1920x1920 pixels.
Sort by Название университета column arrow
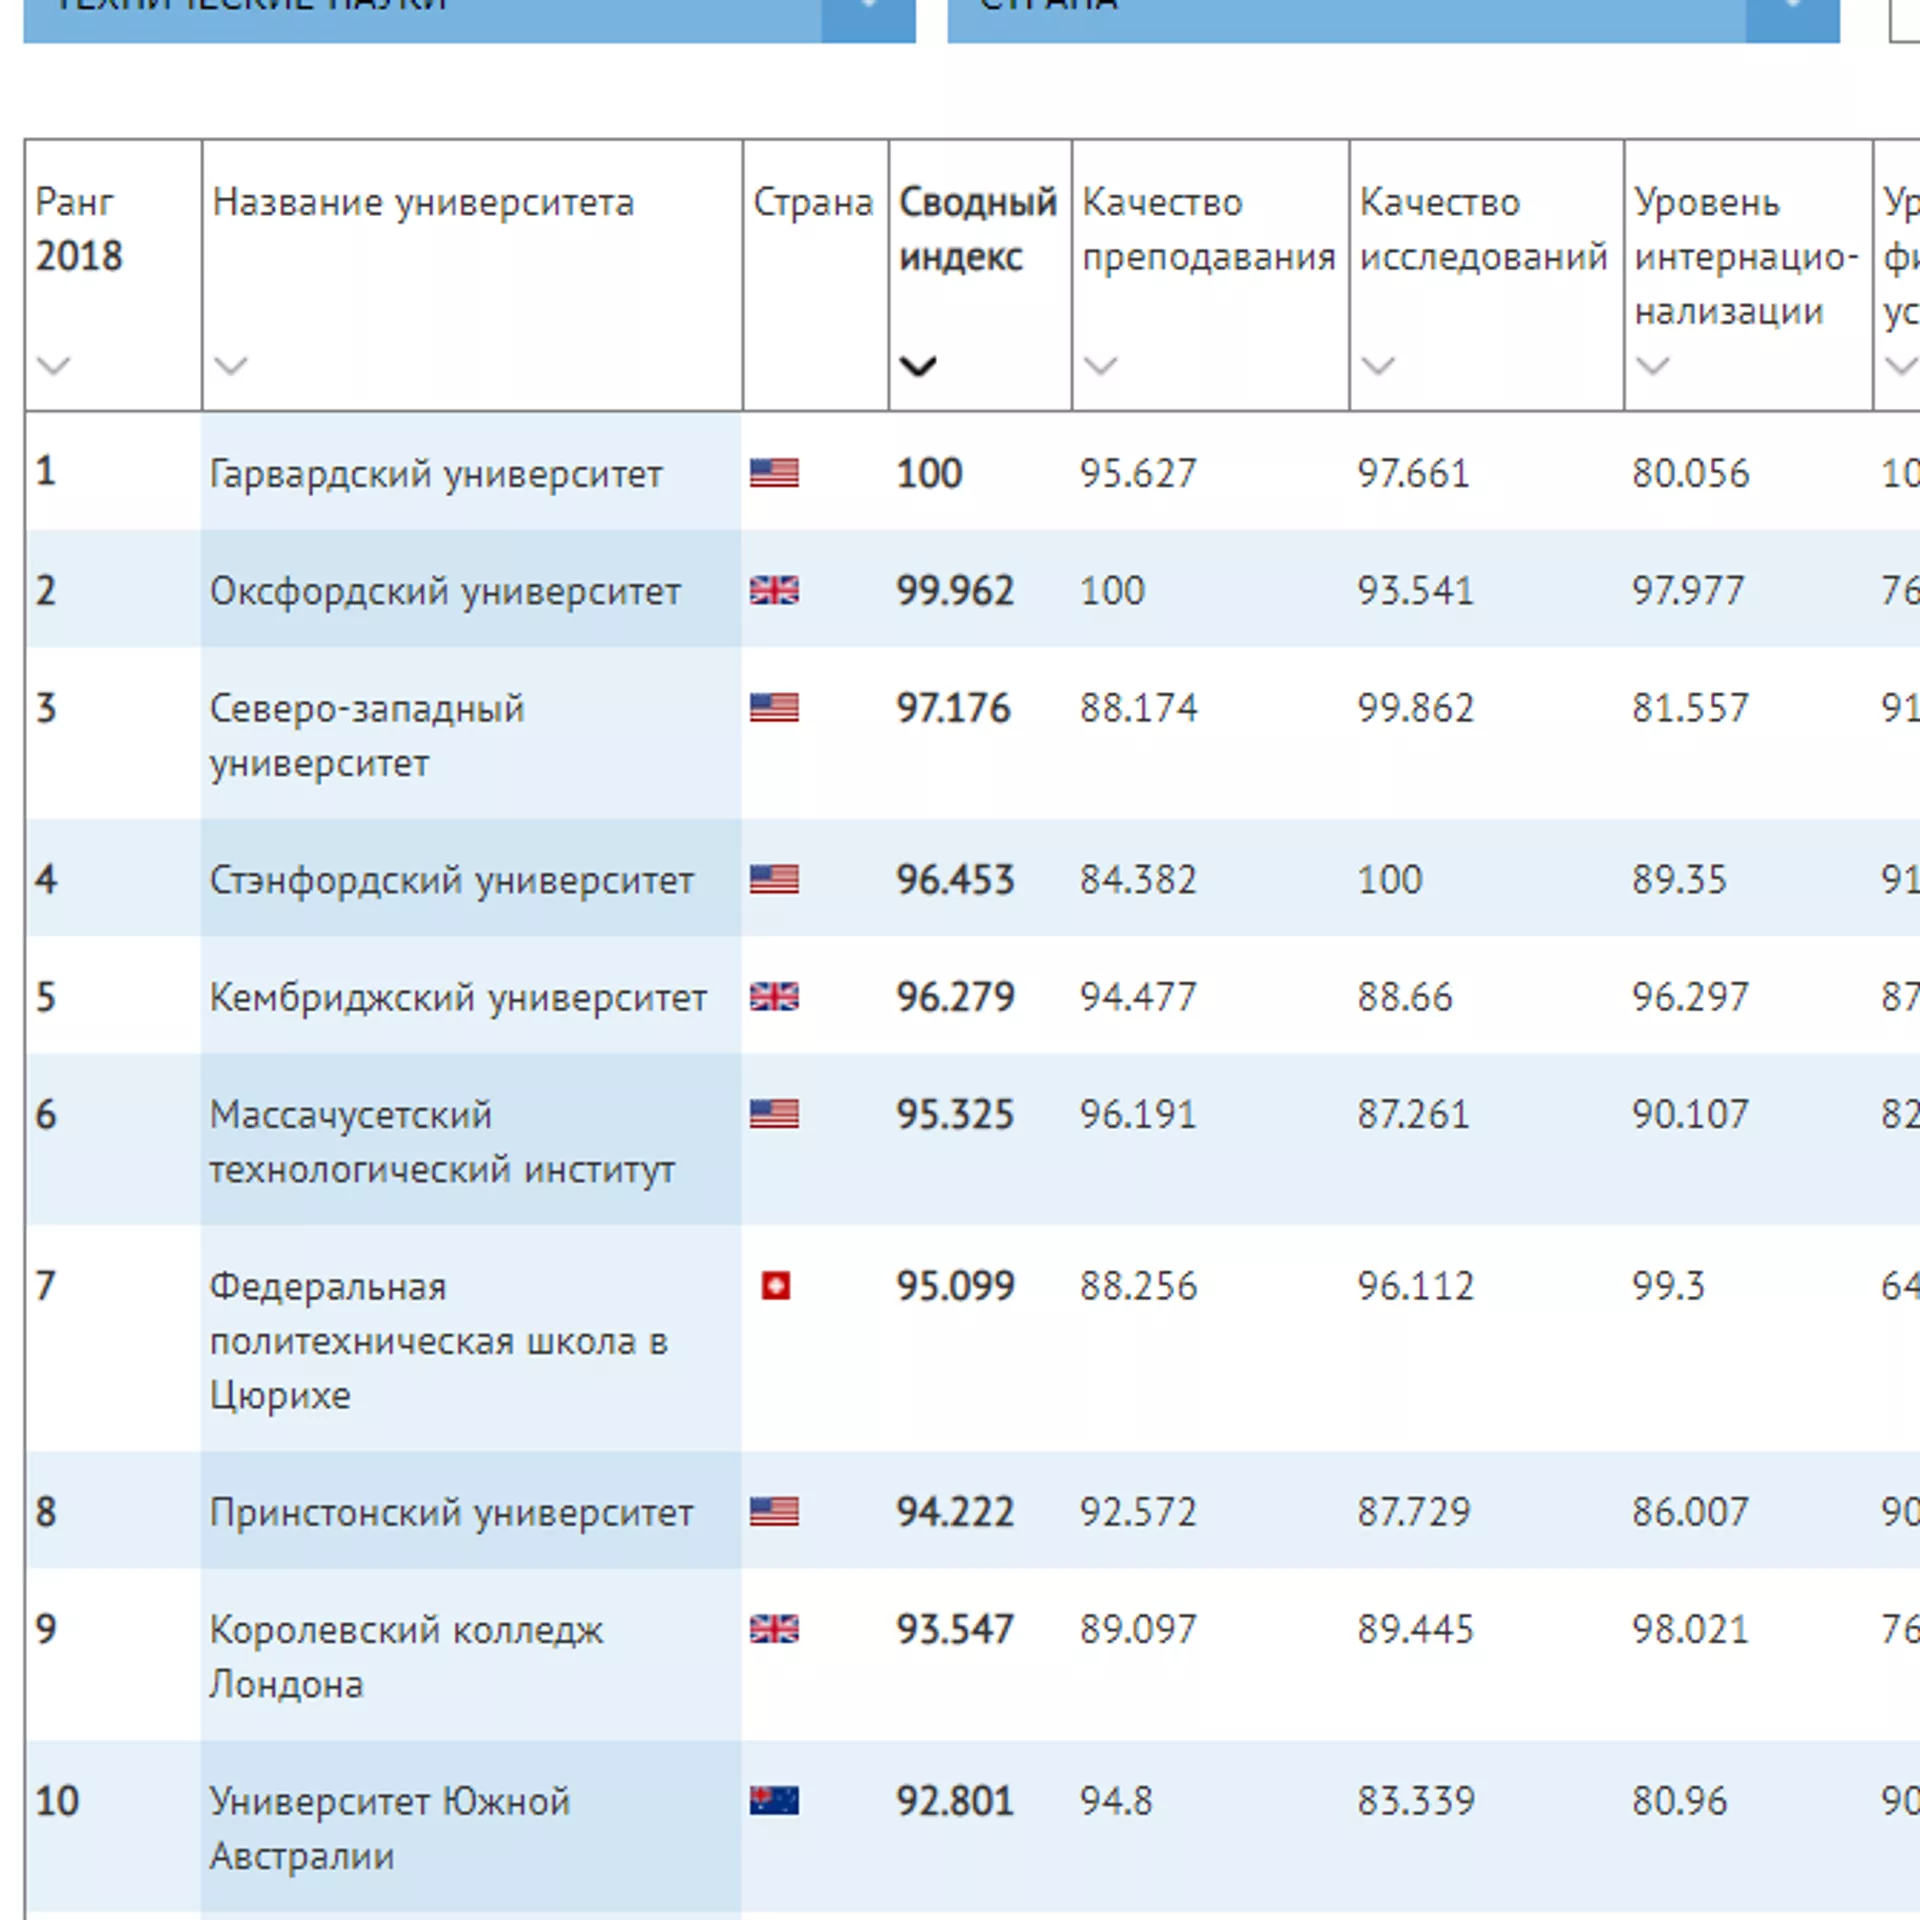(230, 365)
